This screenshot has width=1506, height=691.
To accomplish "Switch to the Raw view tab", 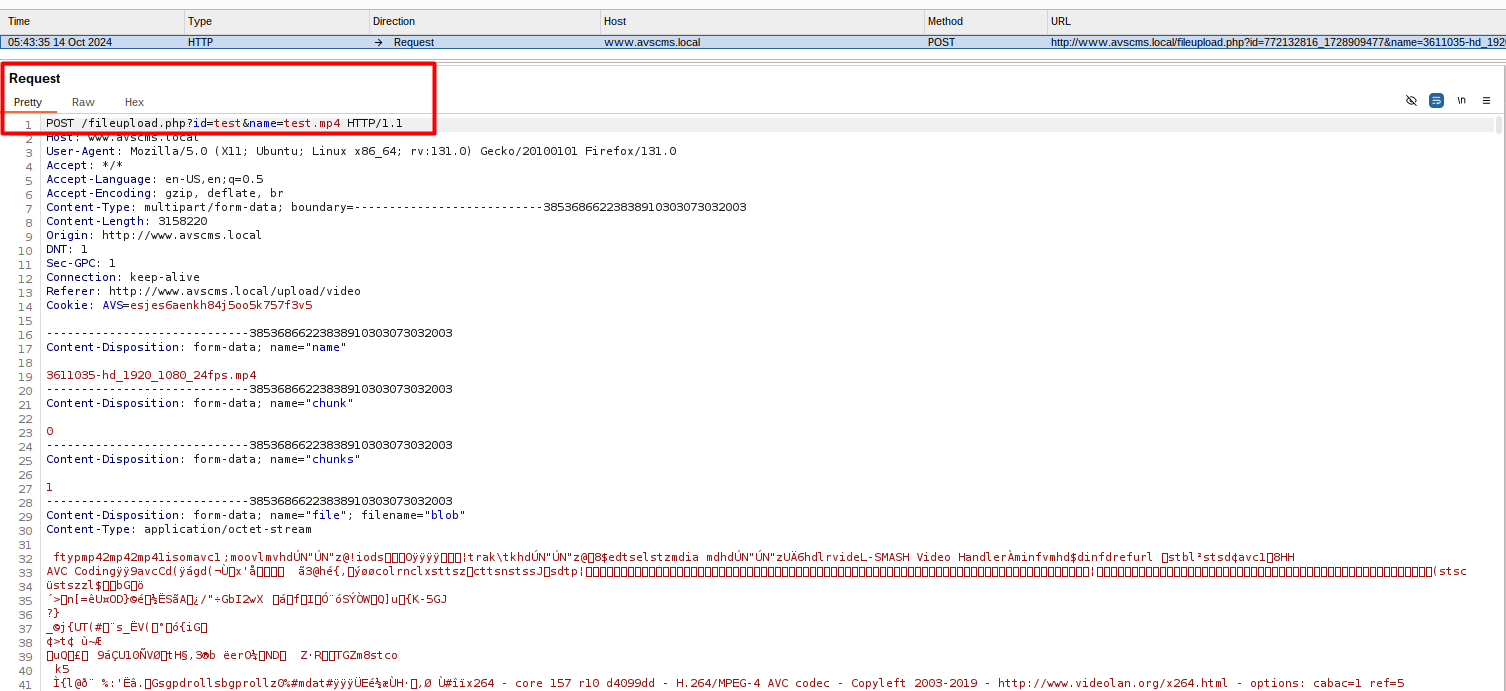I will 83,102.
